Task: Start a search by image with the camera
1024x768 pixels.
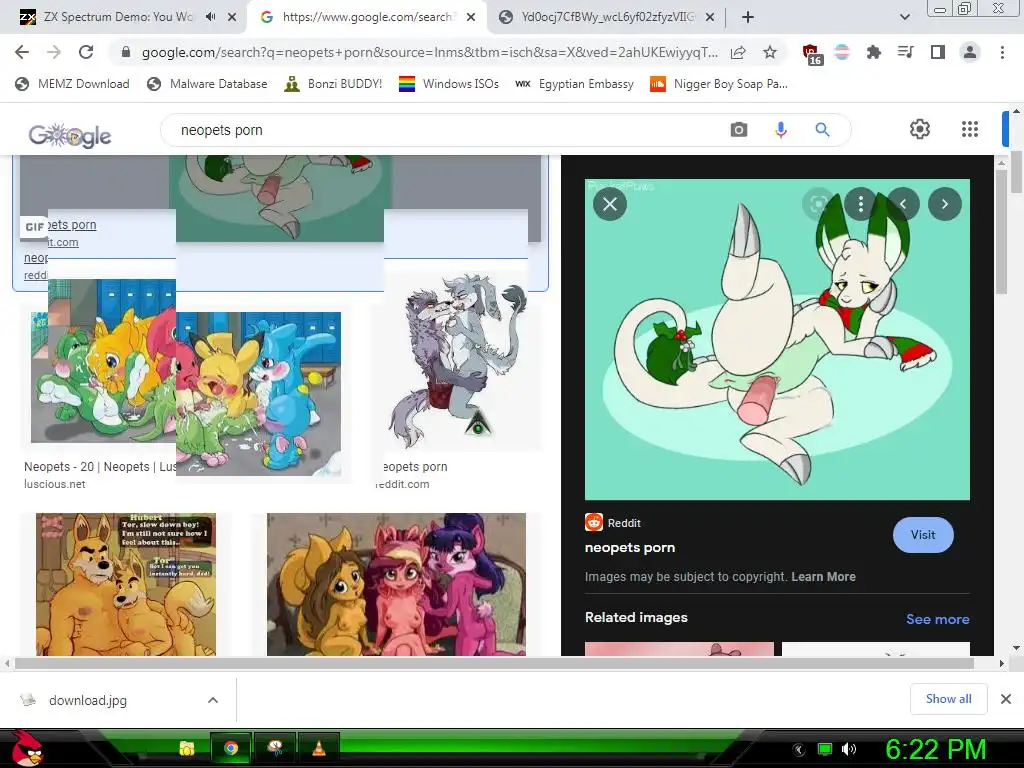Action: pos(739,129)
